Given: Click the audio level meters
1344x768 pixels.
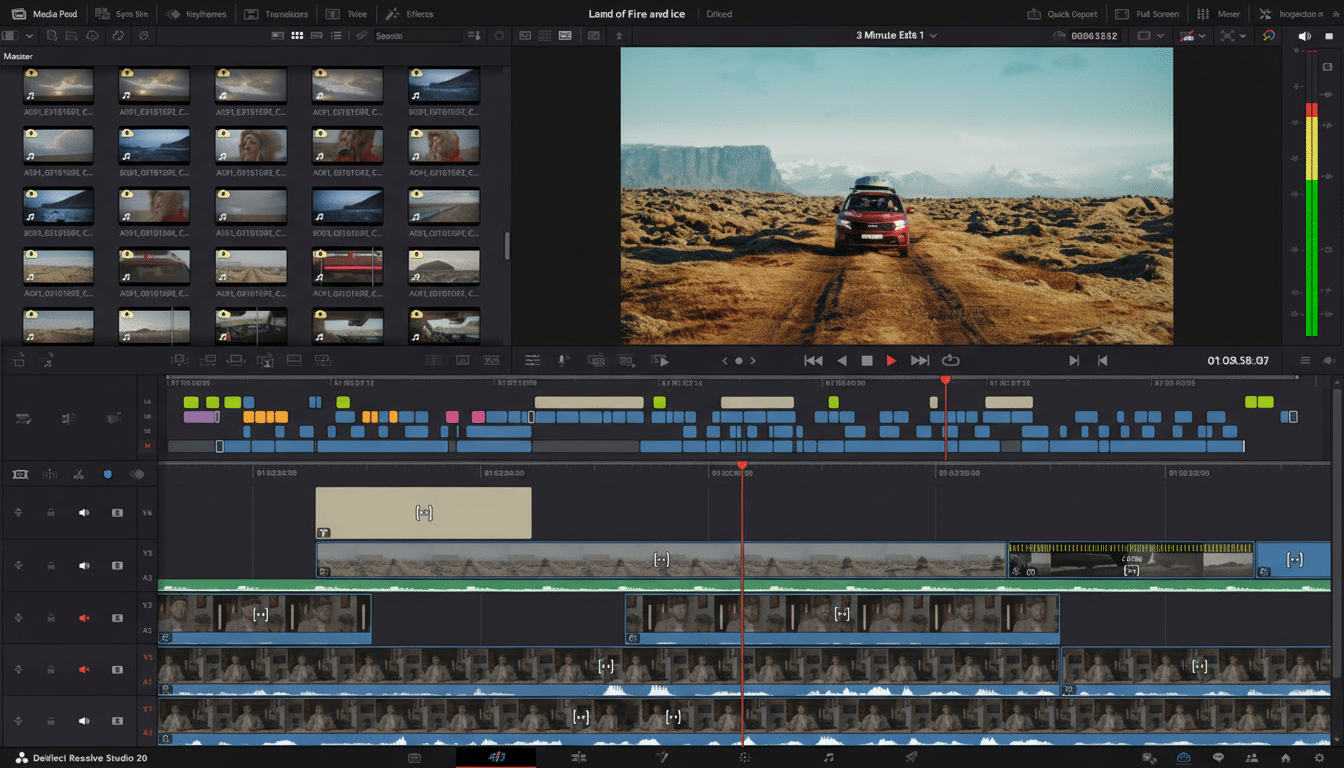Looking at the screenshot, I should 1313,200.
